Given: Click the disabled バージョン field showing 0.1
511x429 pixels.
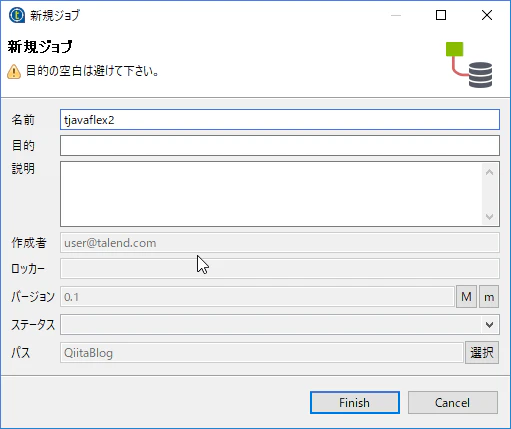Looking at the screenshot, I should coord(257,297).
